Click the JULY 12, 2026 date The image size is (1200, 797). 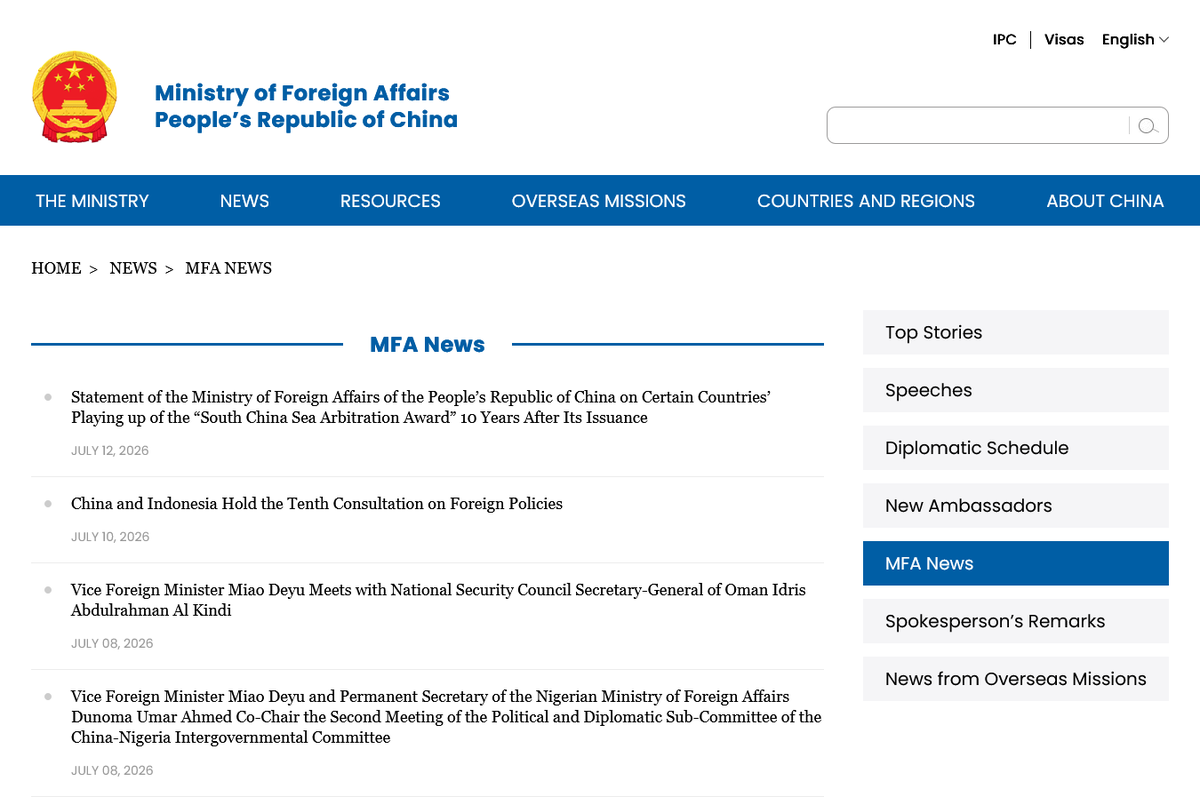point(110,451)
